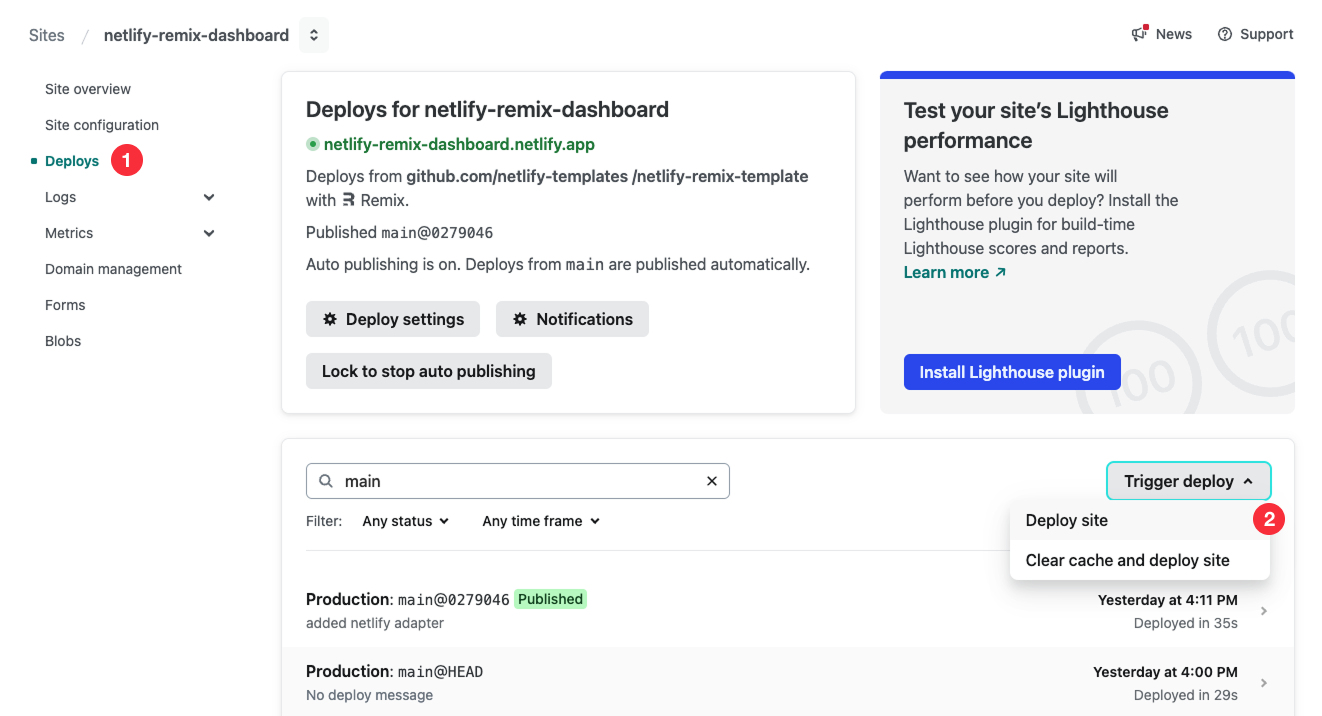The height and width of the screenshot is (716, 1322).
Task: Click the Install Lighthouse plugin button
Action: point(1011,371)
